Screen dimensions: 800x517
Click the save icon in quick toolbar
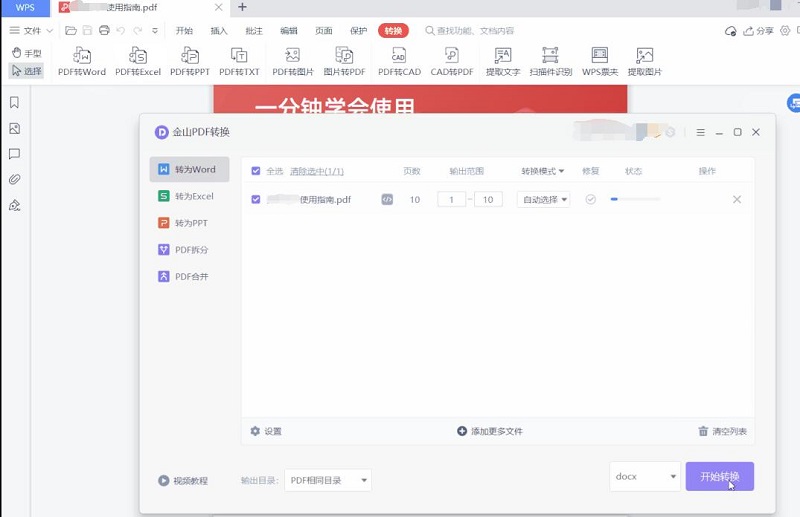point(87,31)
